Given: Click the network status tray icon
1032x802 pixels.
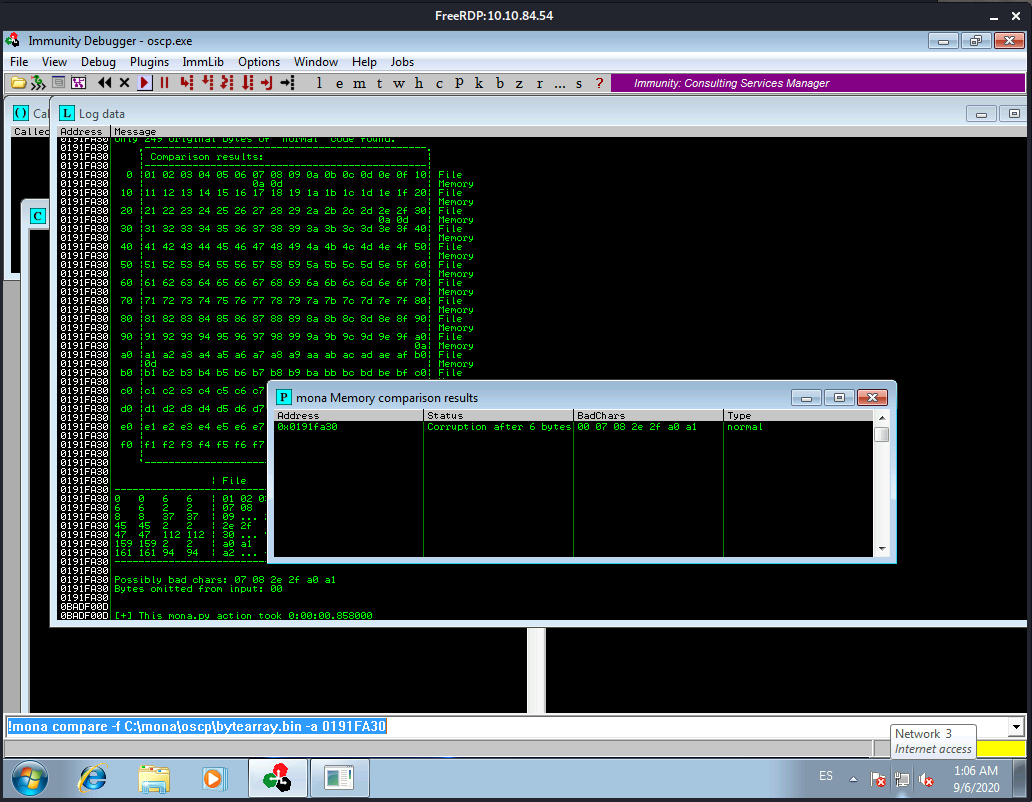Looking at the screenshot, I should tap(902, 780).
